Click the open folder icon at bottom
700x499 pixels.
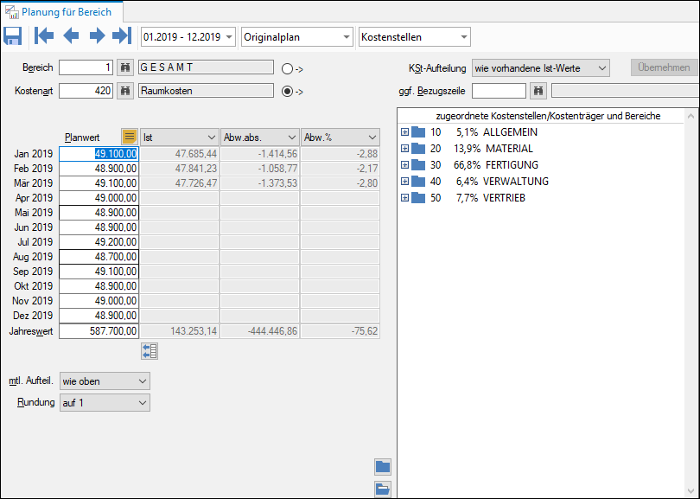(x=383, y=489)
